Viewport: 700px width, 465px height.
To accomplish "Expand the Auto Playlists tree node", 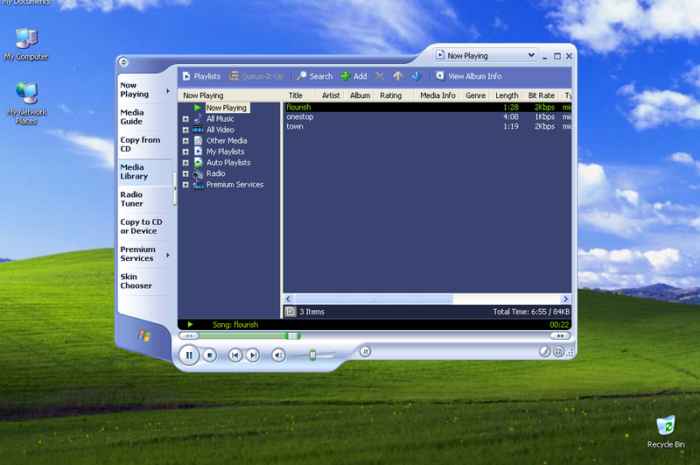I will pyautogui.click(x=186, y=163).
